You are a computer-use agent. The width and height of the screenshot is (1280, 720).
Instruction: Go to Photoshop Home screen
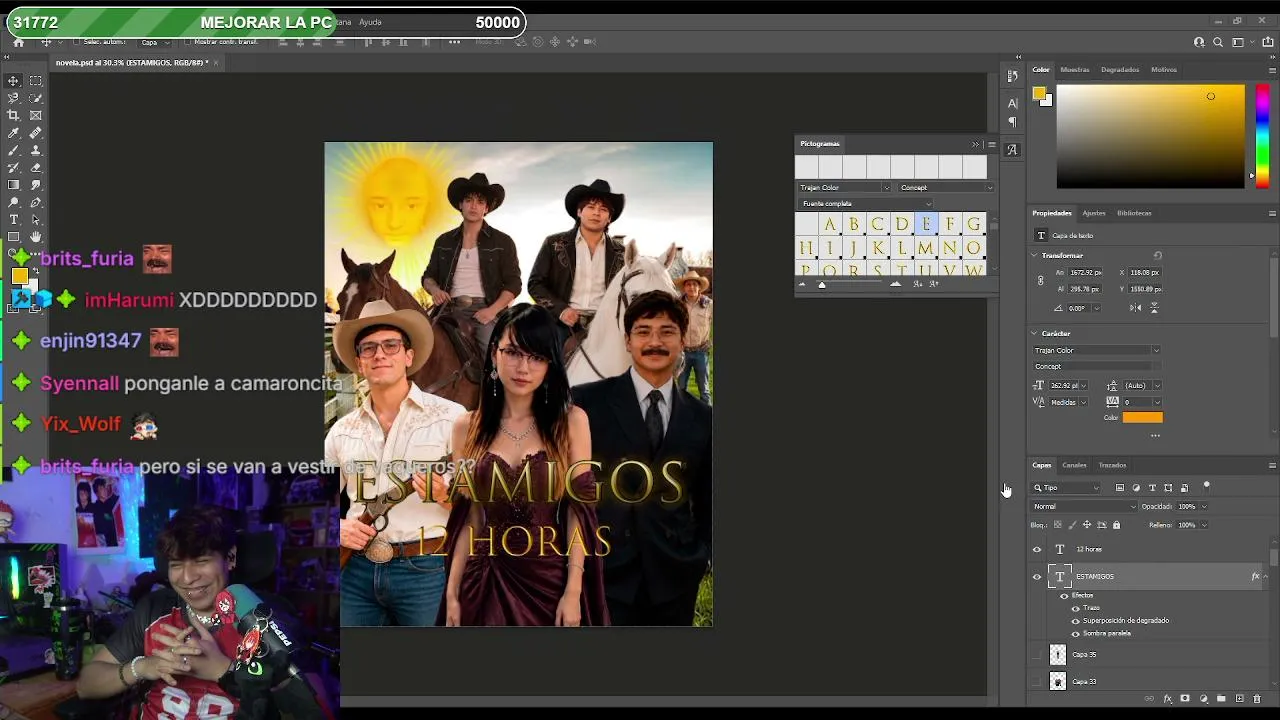(x=18, y=42)
